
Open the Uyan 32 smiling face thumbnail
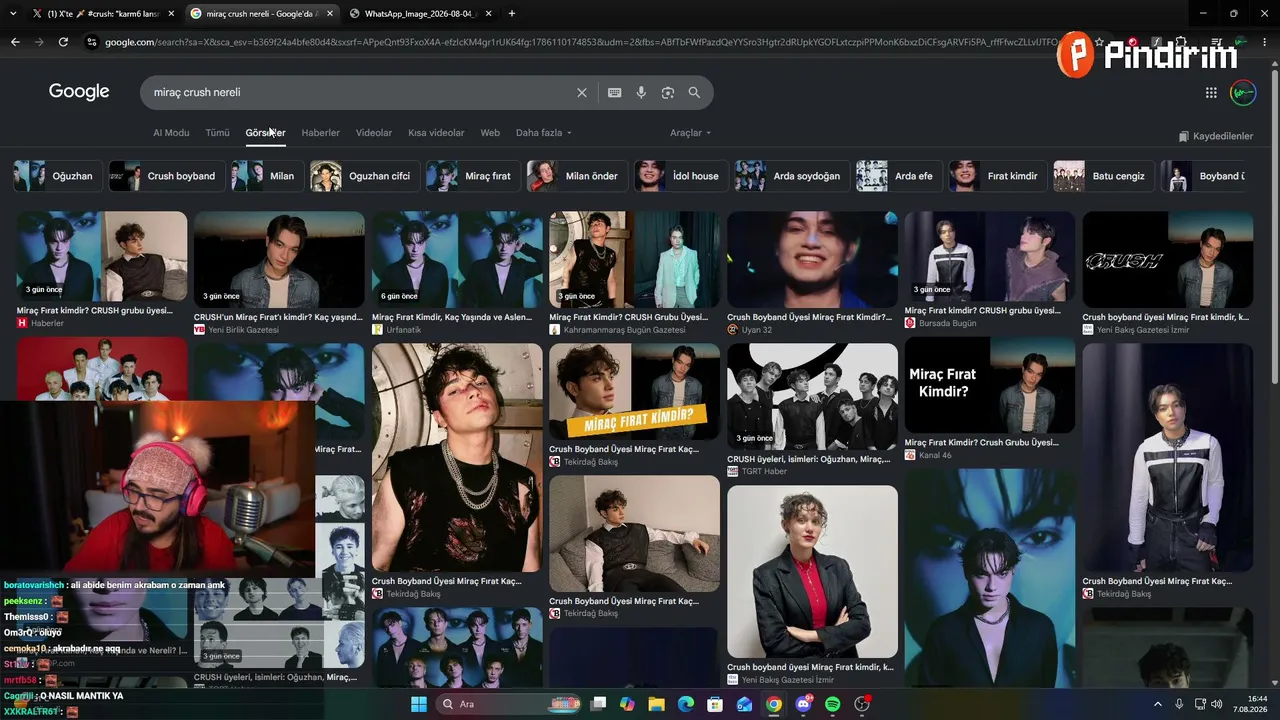tap(812, 259)
